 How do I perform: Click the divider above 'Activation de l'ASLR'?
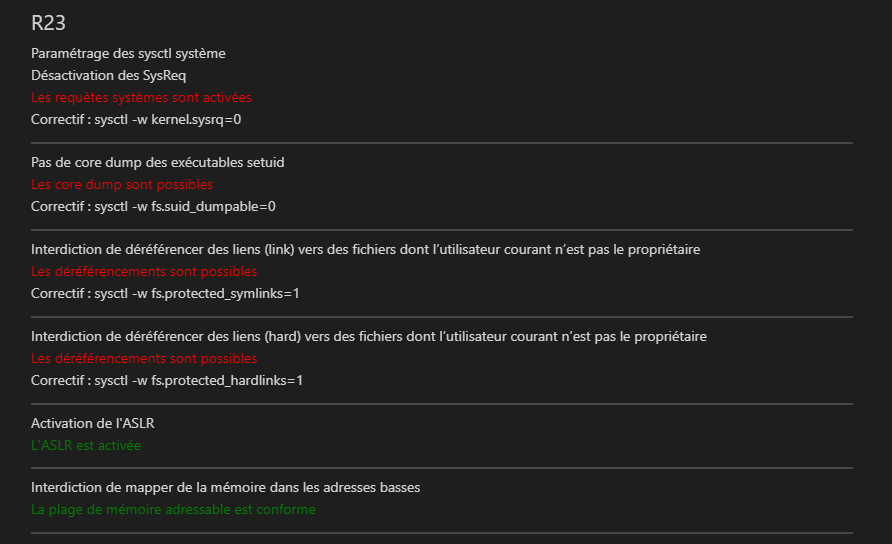coord(441,404)
